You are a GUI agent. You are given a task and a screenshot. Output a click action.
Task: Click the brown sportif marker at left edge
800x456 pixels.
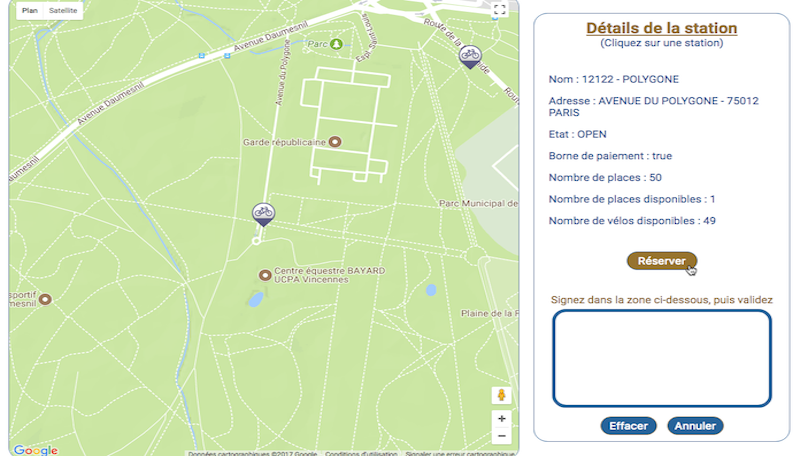click(45, 298)
